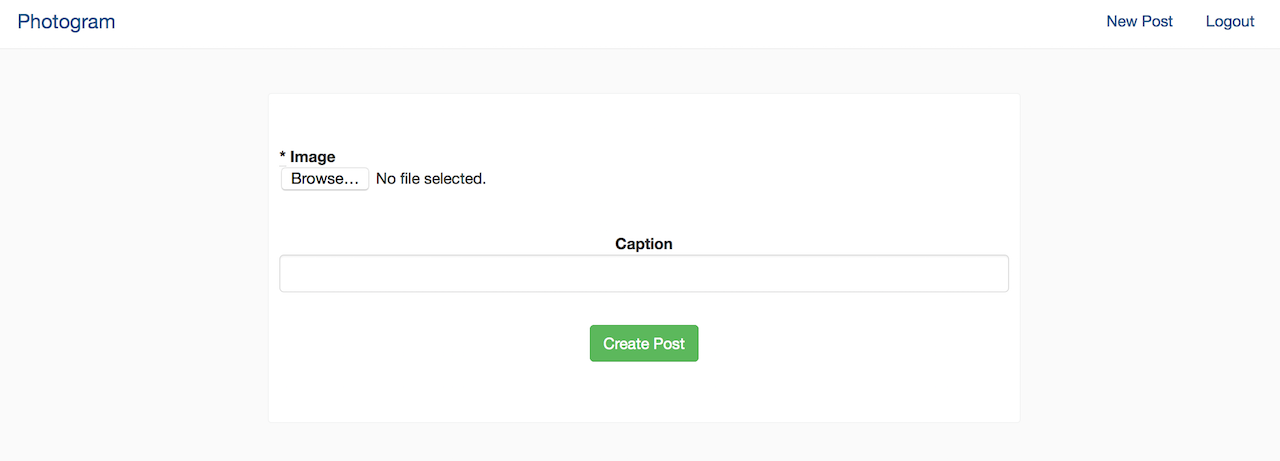Viewport: 1280px width, 461px height.
Task: Click blank space in the top navigation bar
Action: [600, 23]
